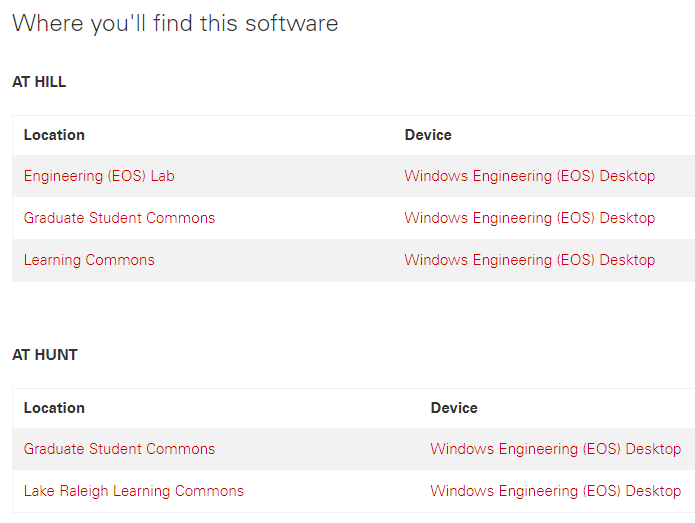The height and width of the screenshot is (523, 695).
Task: Click blank cell space right of the Learning Commons link
Action: click(275, 260)
